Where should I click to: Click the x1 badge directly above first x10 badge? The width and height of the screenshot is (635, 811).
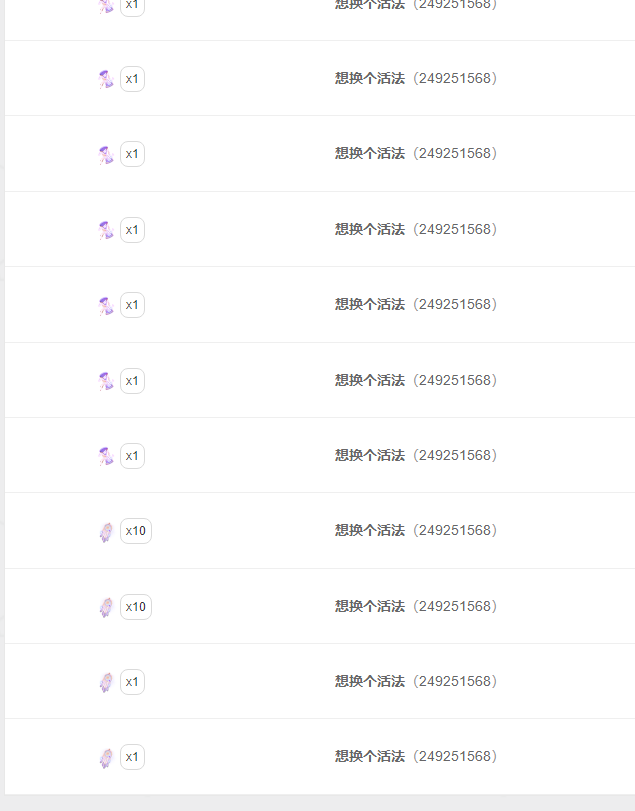132,456
